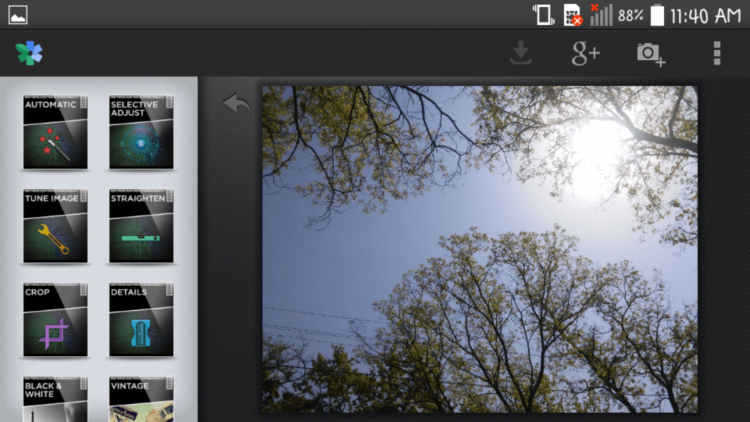Viewport: 750px width, 422px height.
Task: Tap the tree and sky photo preview
Action: click(x=479, y=248)
